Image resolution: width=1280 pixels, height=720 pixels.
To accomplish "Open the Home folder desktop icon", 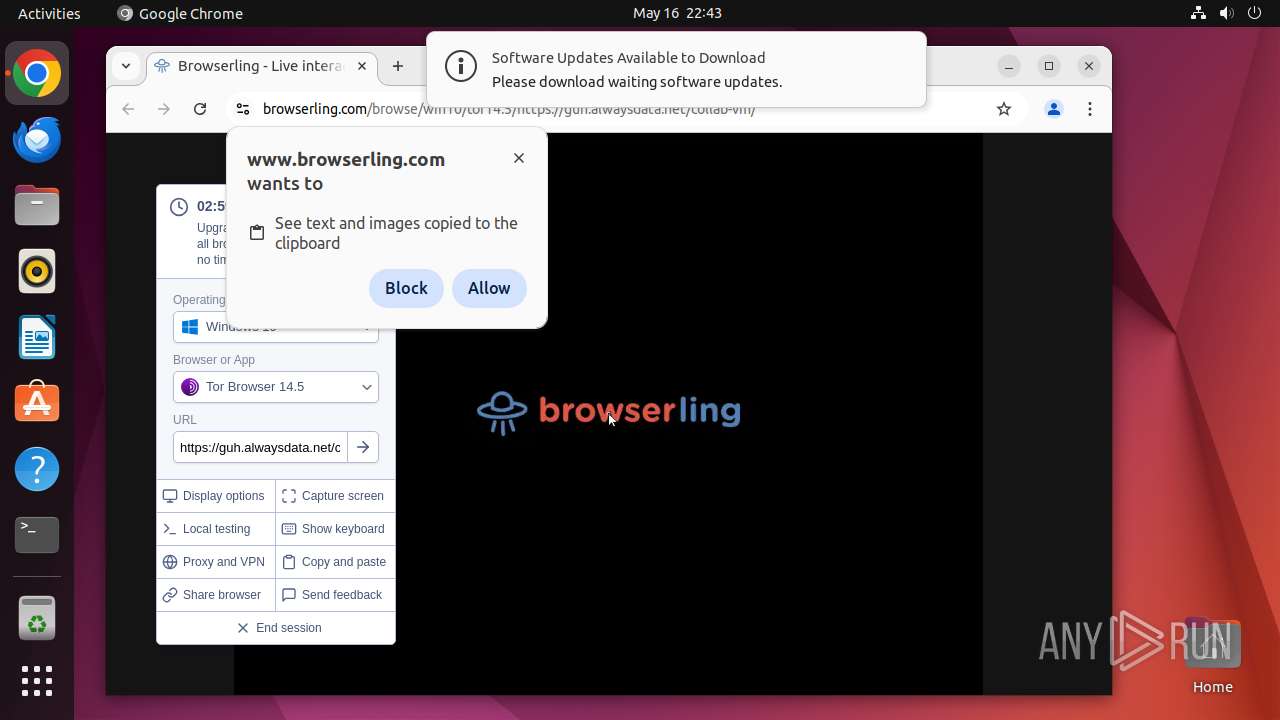I will [1212, 656].
